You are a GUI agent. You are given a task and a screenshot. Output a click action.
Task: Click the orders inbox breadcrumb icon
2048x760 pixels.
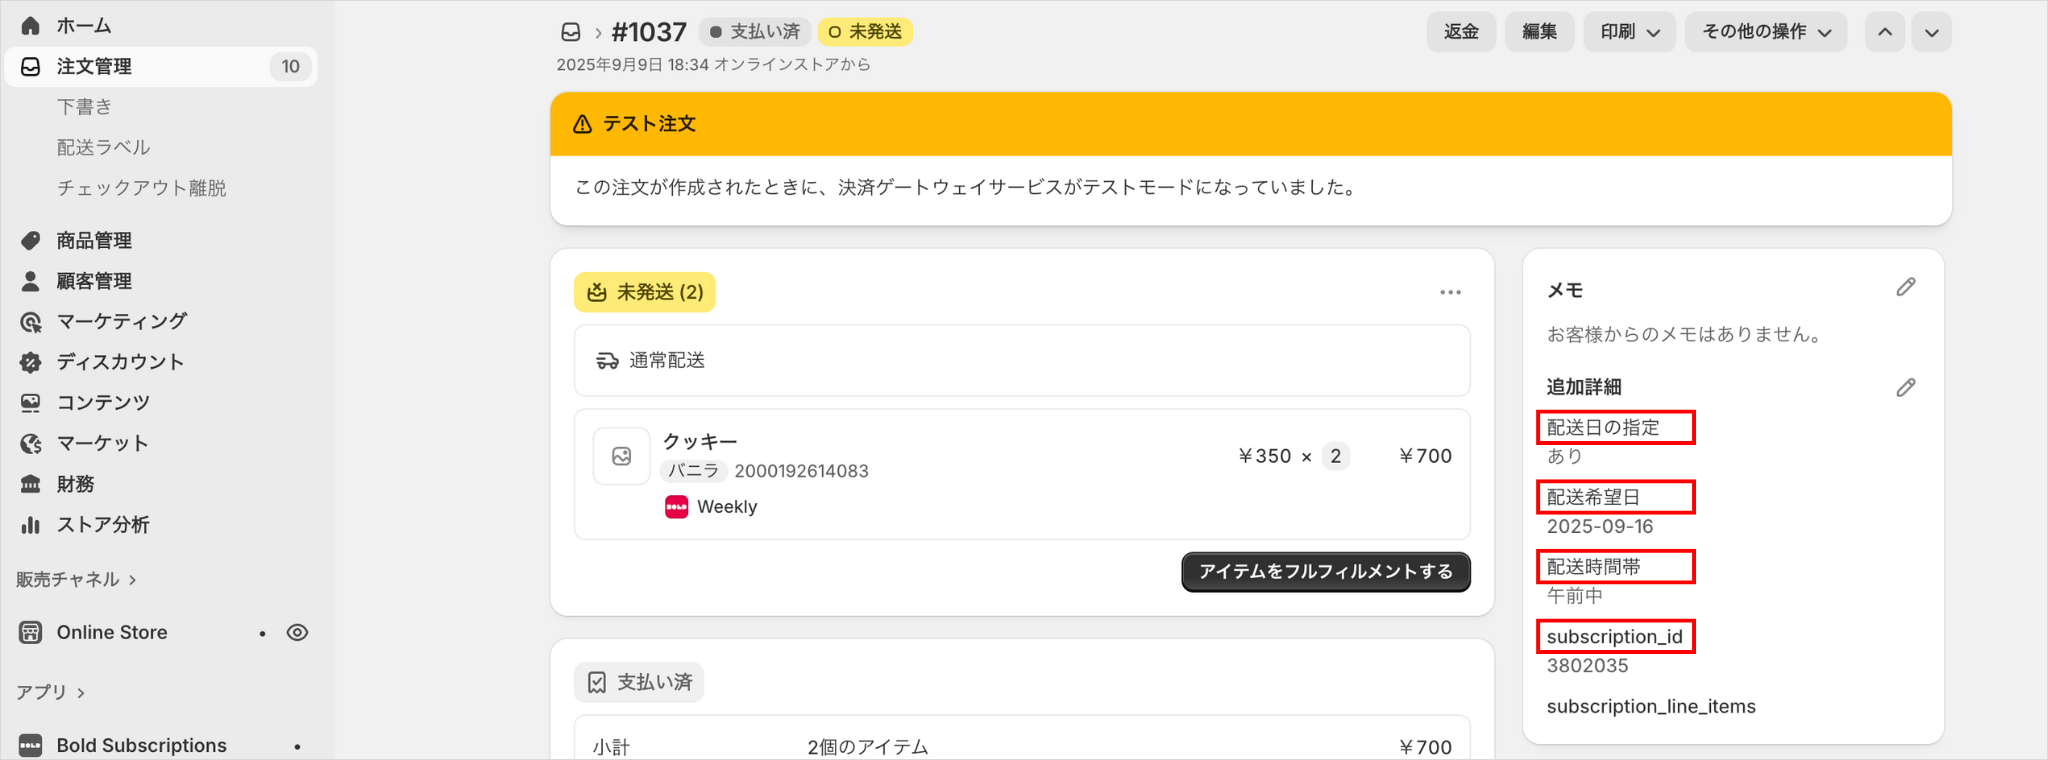(x=571, y=32)
